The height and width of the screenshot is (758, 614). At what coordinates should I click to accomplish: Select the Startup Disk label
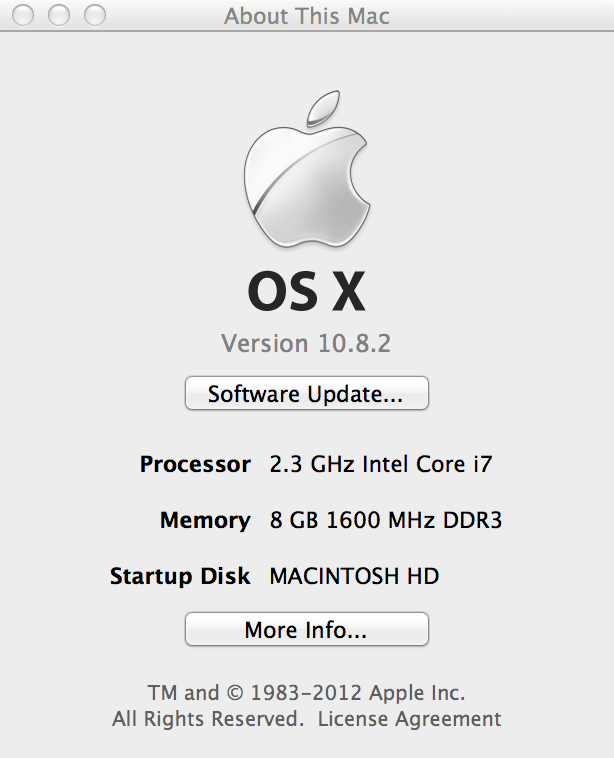(x=180, y=576)
